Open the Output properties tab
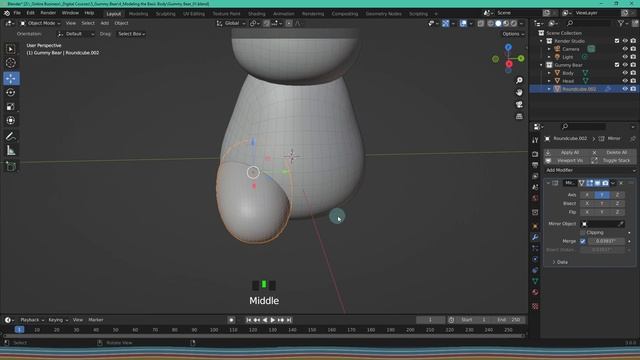Viewport: 640px width, 360px height. point(535,165)
